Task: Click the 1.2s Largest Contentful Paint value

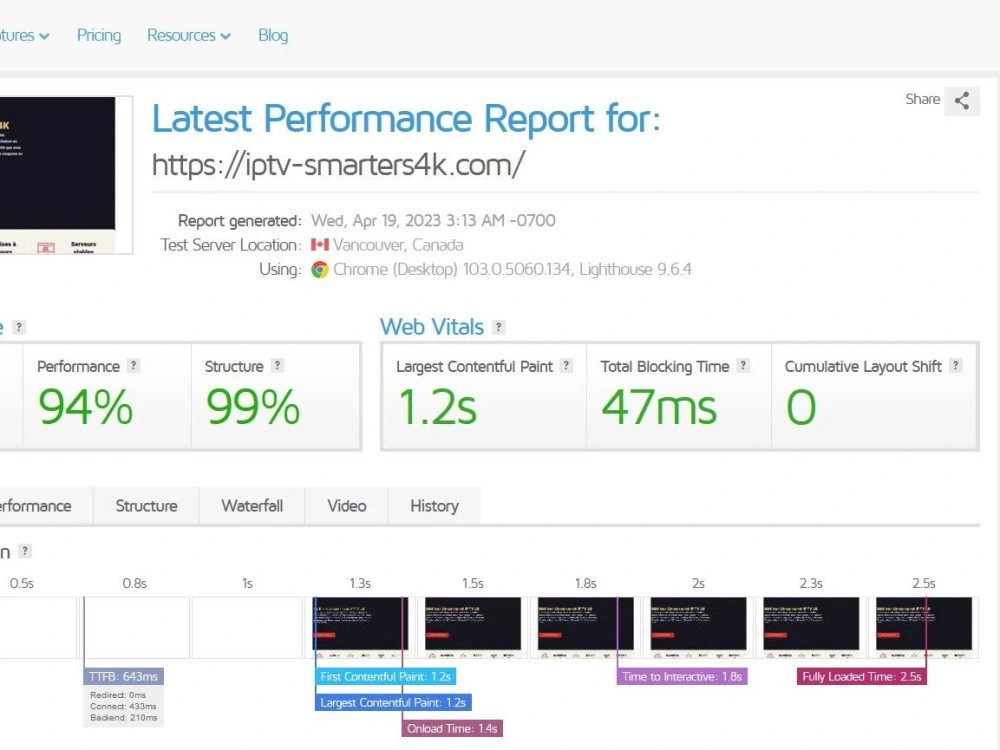Action: [438, 408]
